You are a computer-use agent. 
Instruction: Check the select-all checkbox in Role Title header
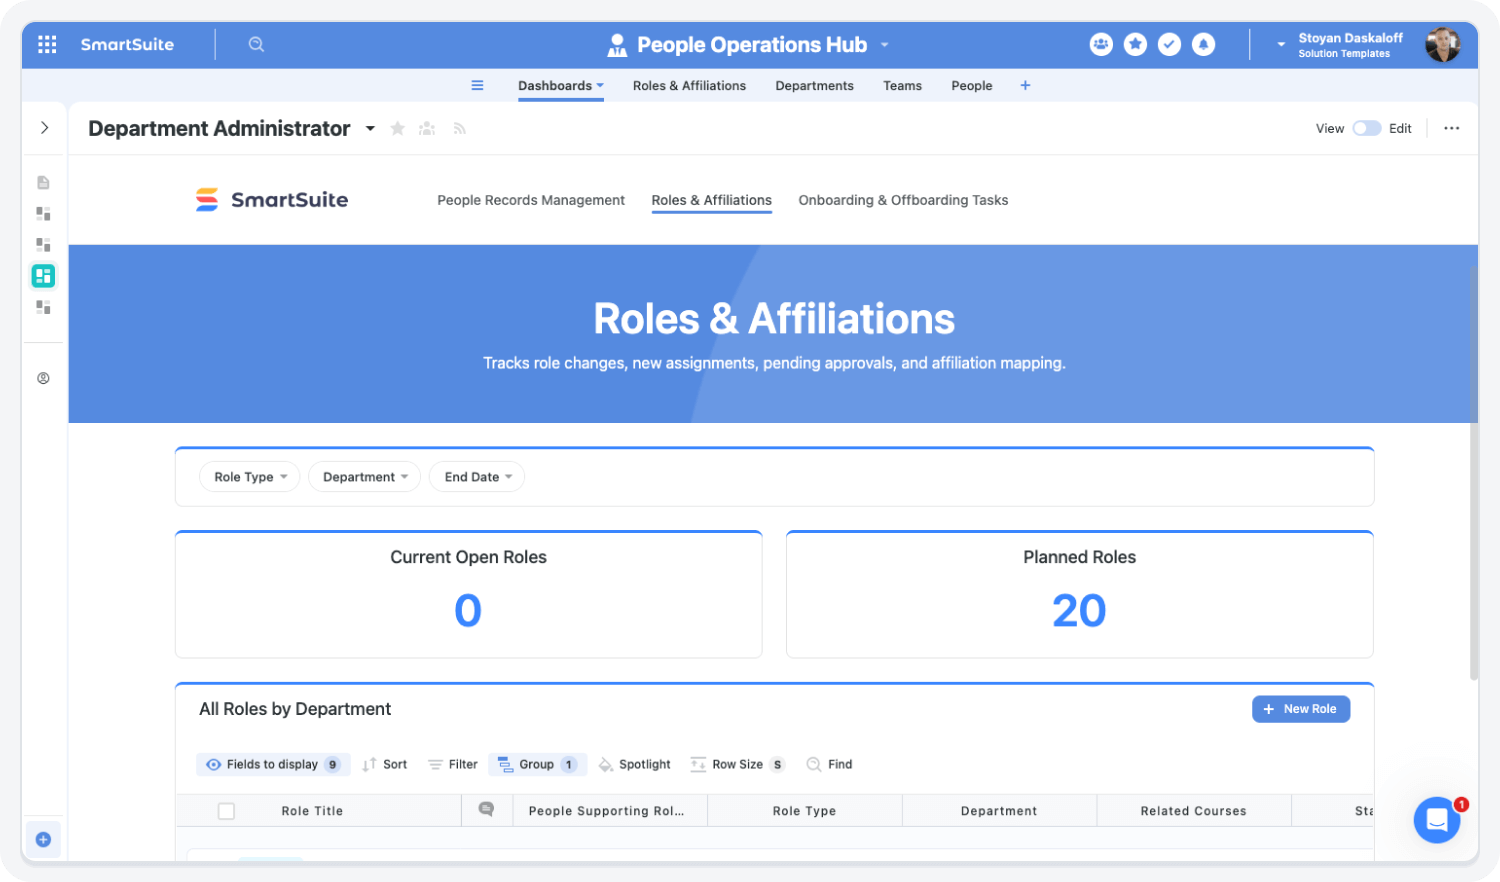point(226,811)
